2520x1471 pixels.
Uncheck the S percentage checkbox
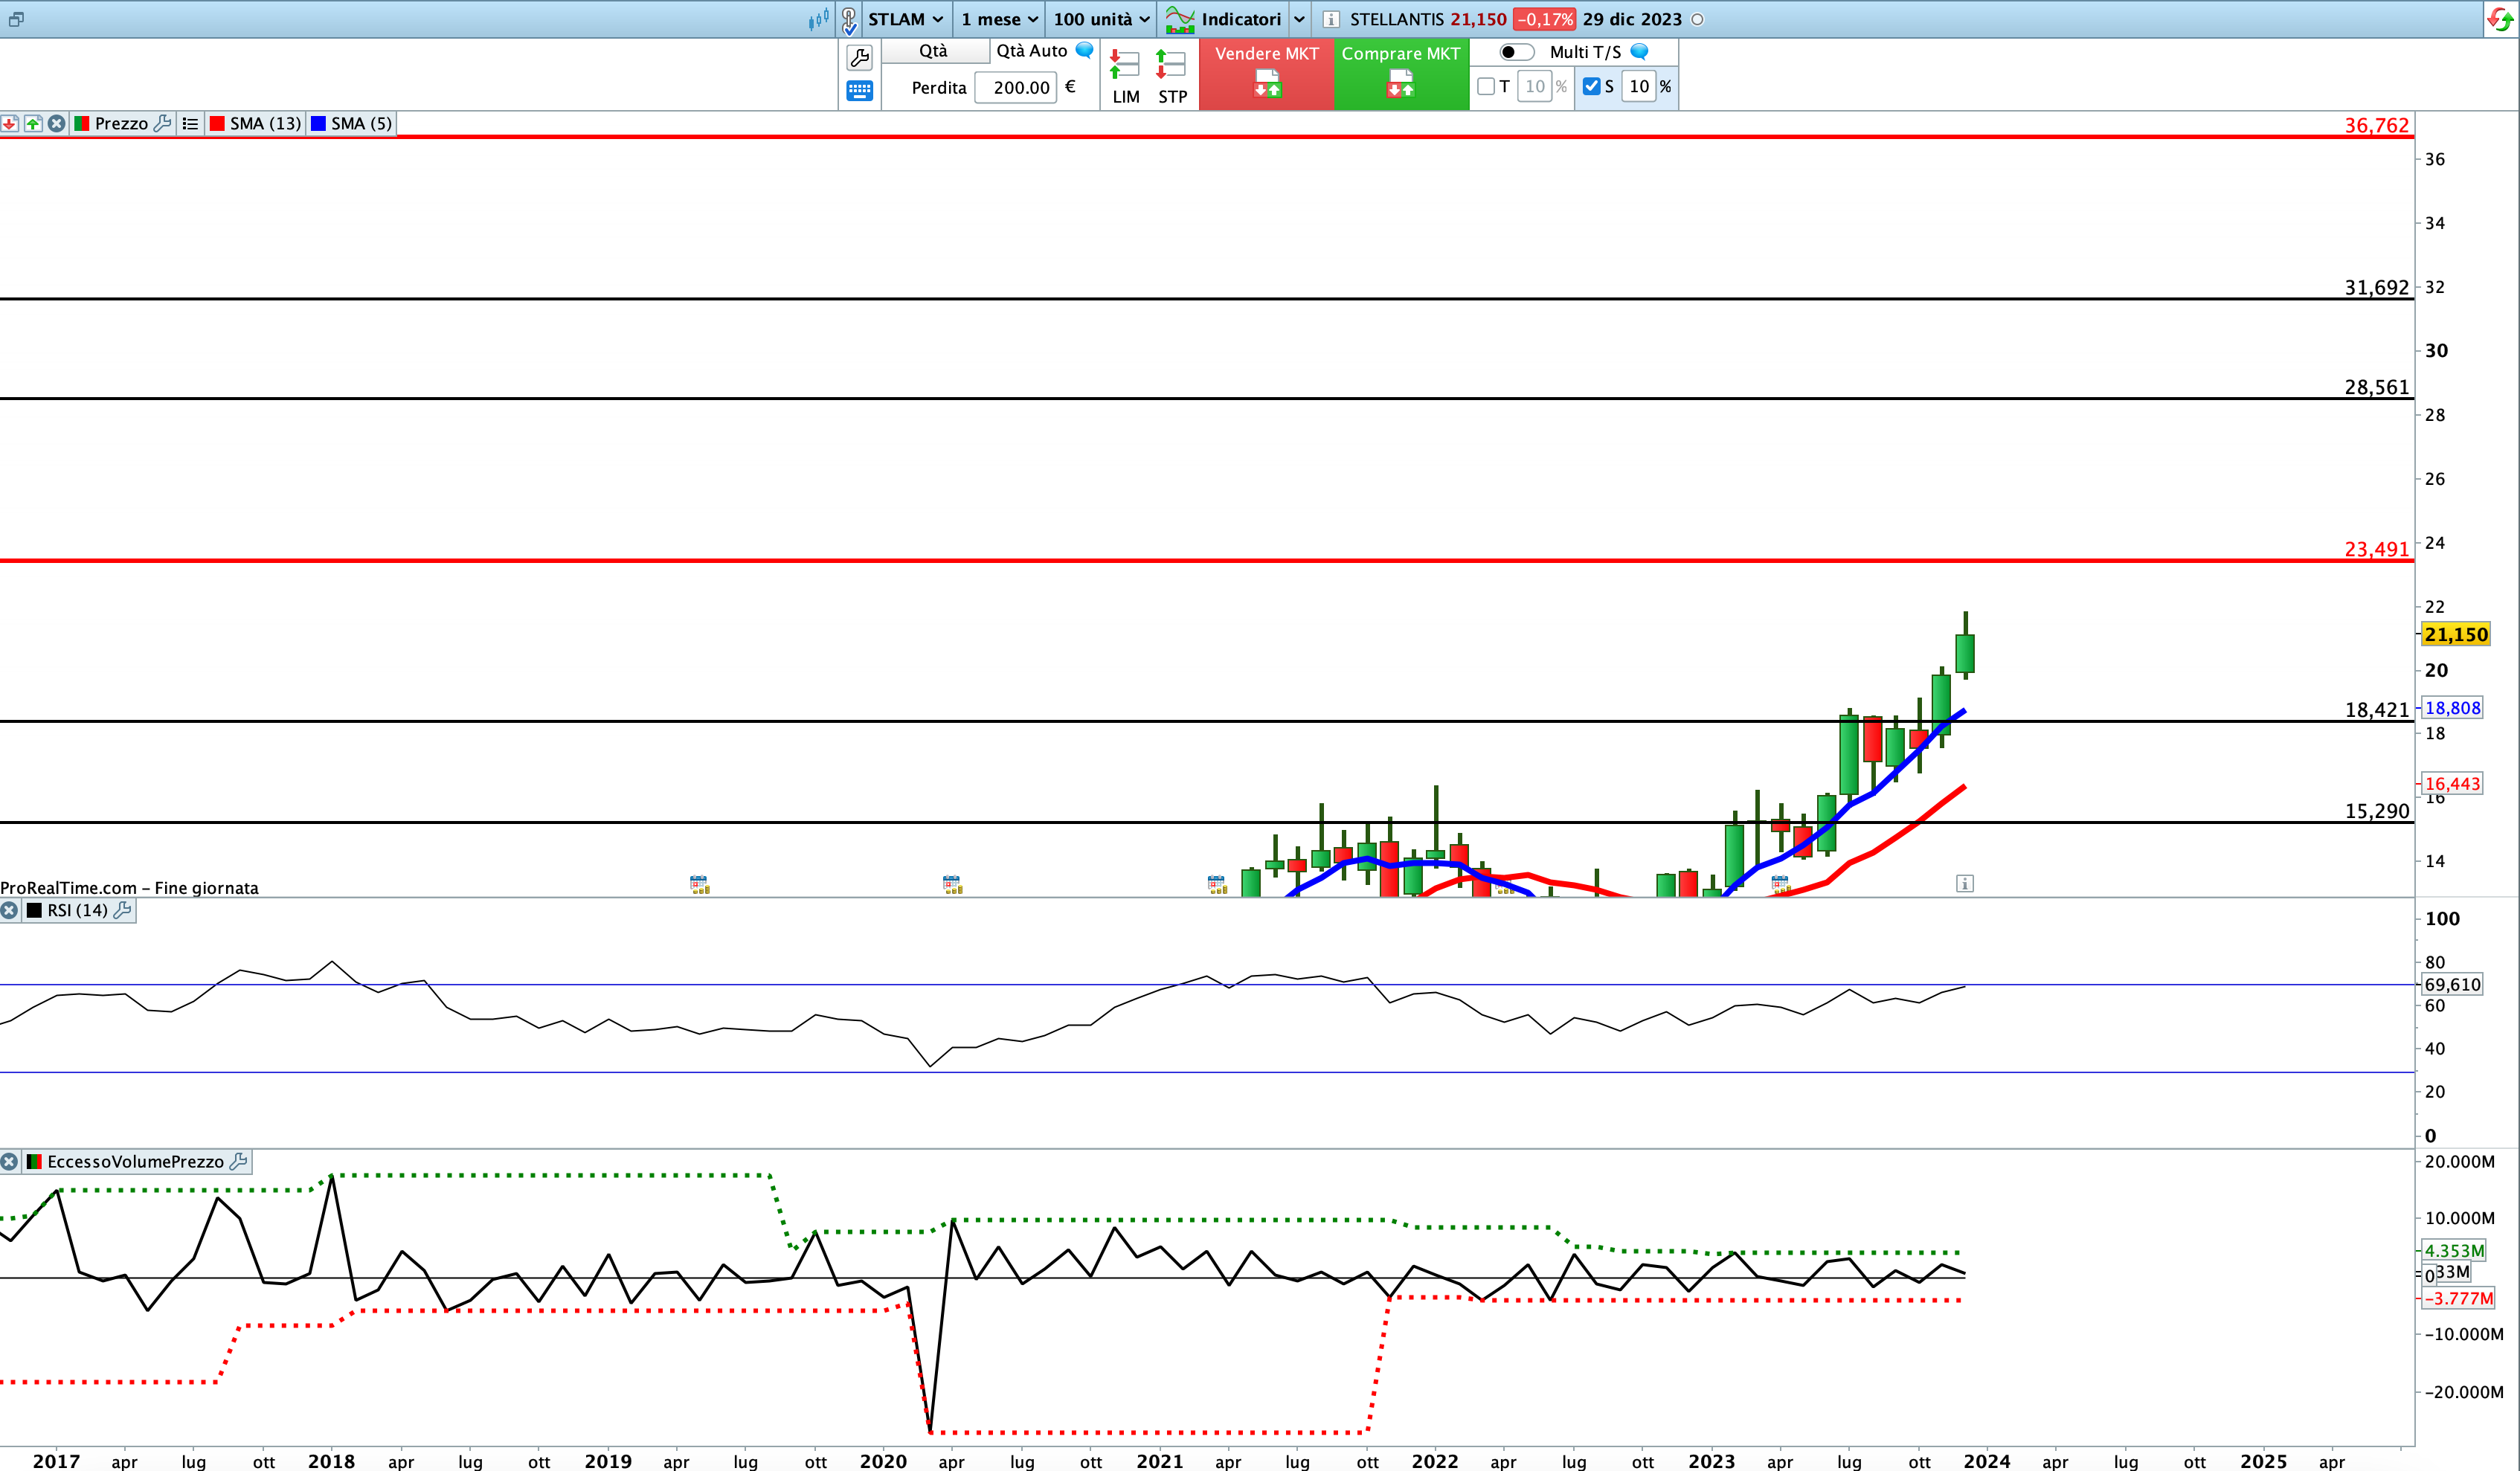tap(1591, 86)
